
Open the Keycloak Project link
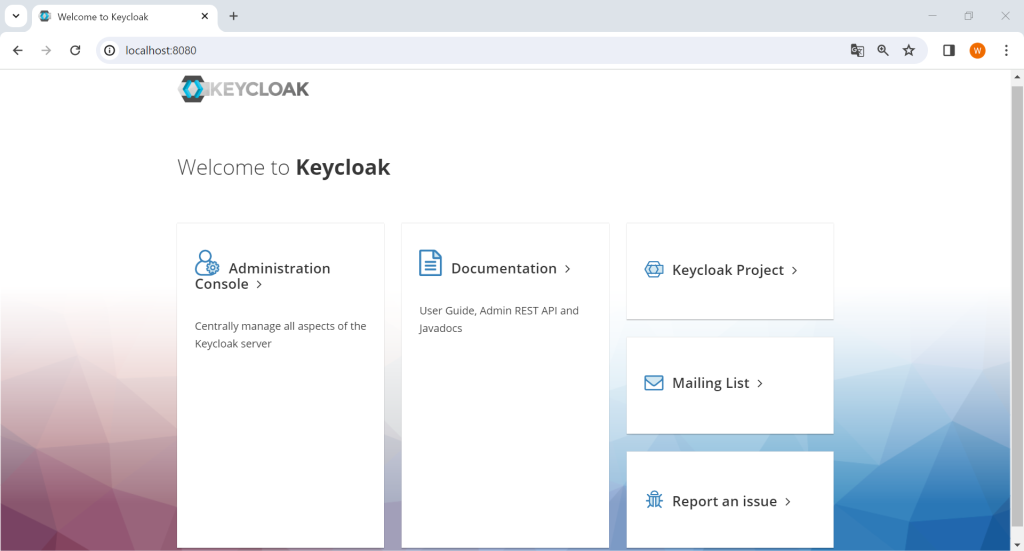728,270
